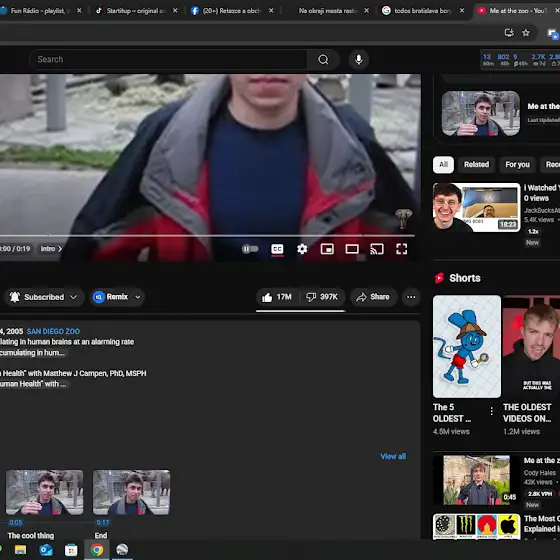
Task: Expand the Intro chapter chevron
Action: [60, 249]
